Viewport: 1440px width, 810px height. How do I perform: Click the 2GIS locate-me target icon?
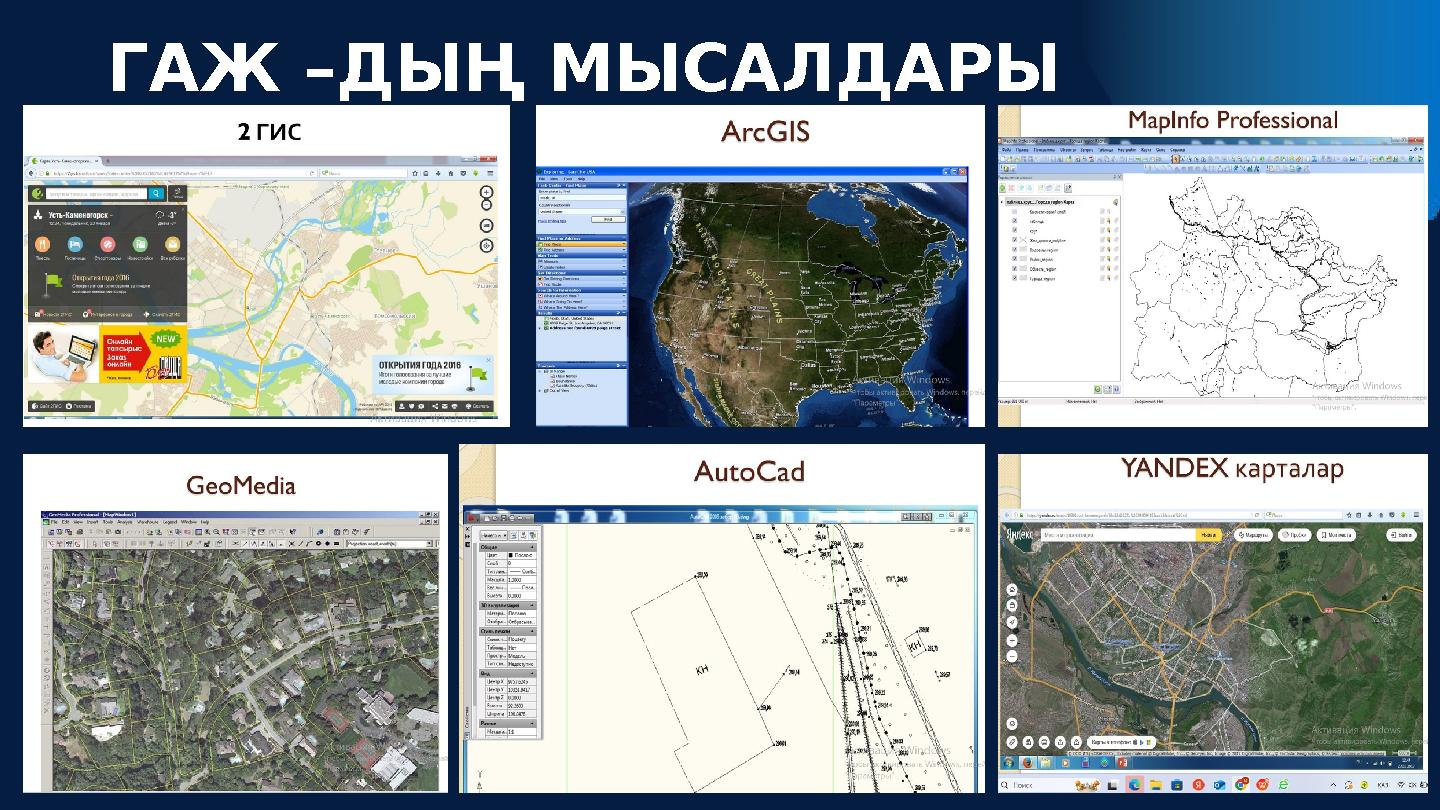point(486,246)
